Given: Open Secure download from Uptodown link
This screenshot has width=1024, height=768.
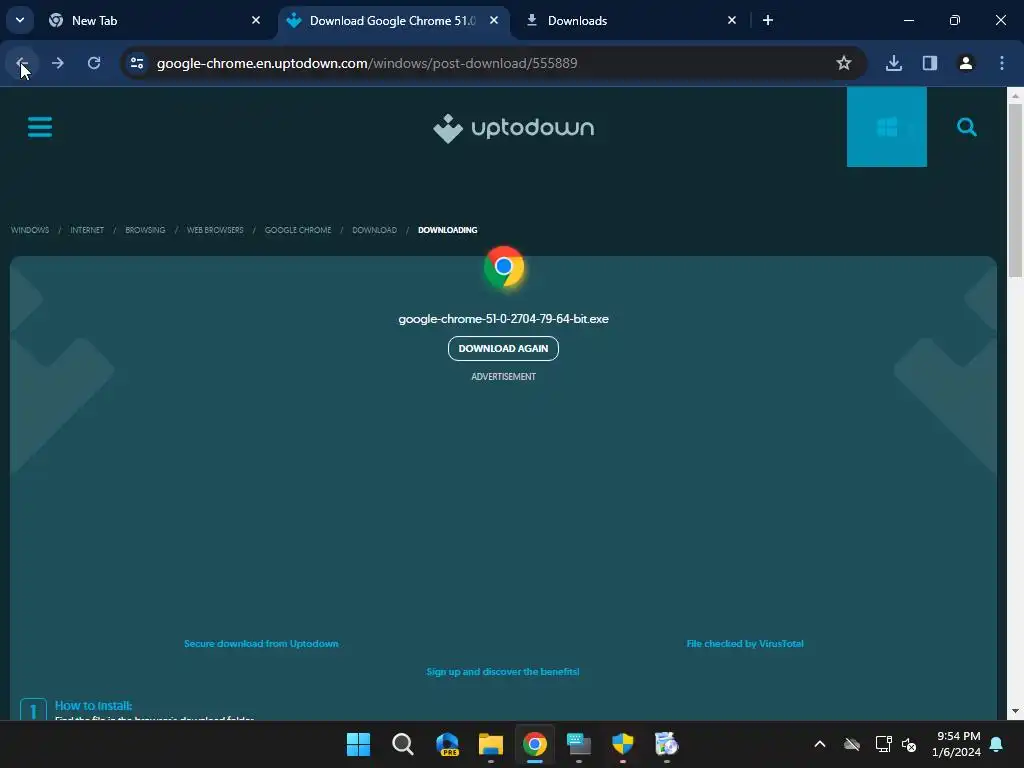Looking at the screenshot, I should click(x=261, y=643).
